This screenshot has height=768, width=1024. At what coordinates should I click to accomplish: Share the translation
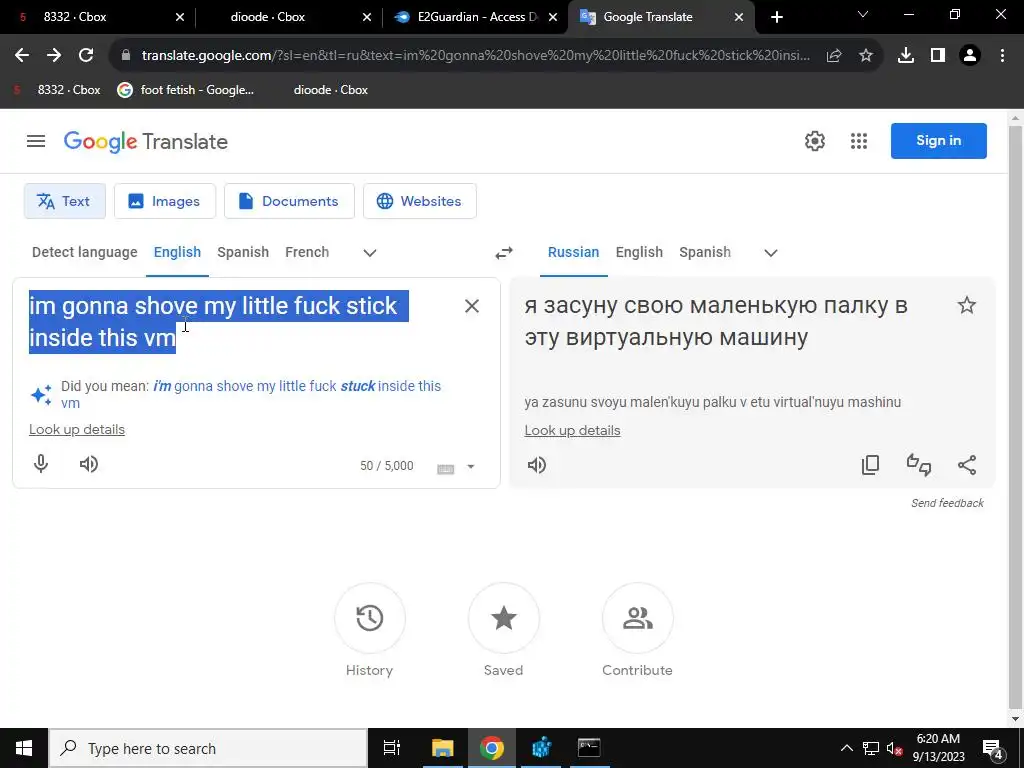[967, 464]
